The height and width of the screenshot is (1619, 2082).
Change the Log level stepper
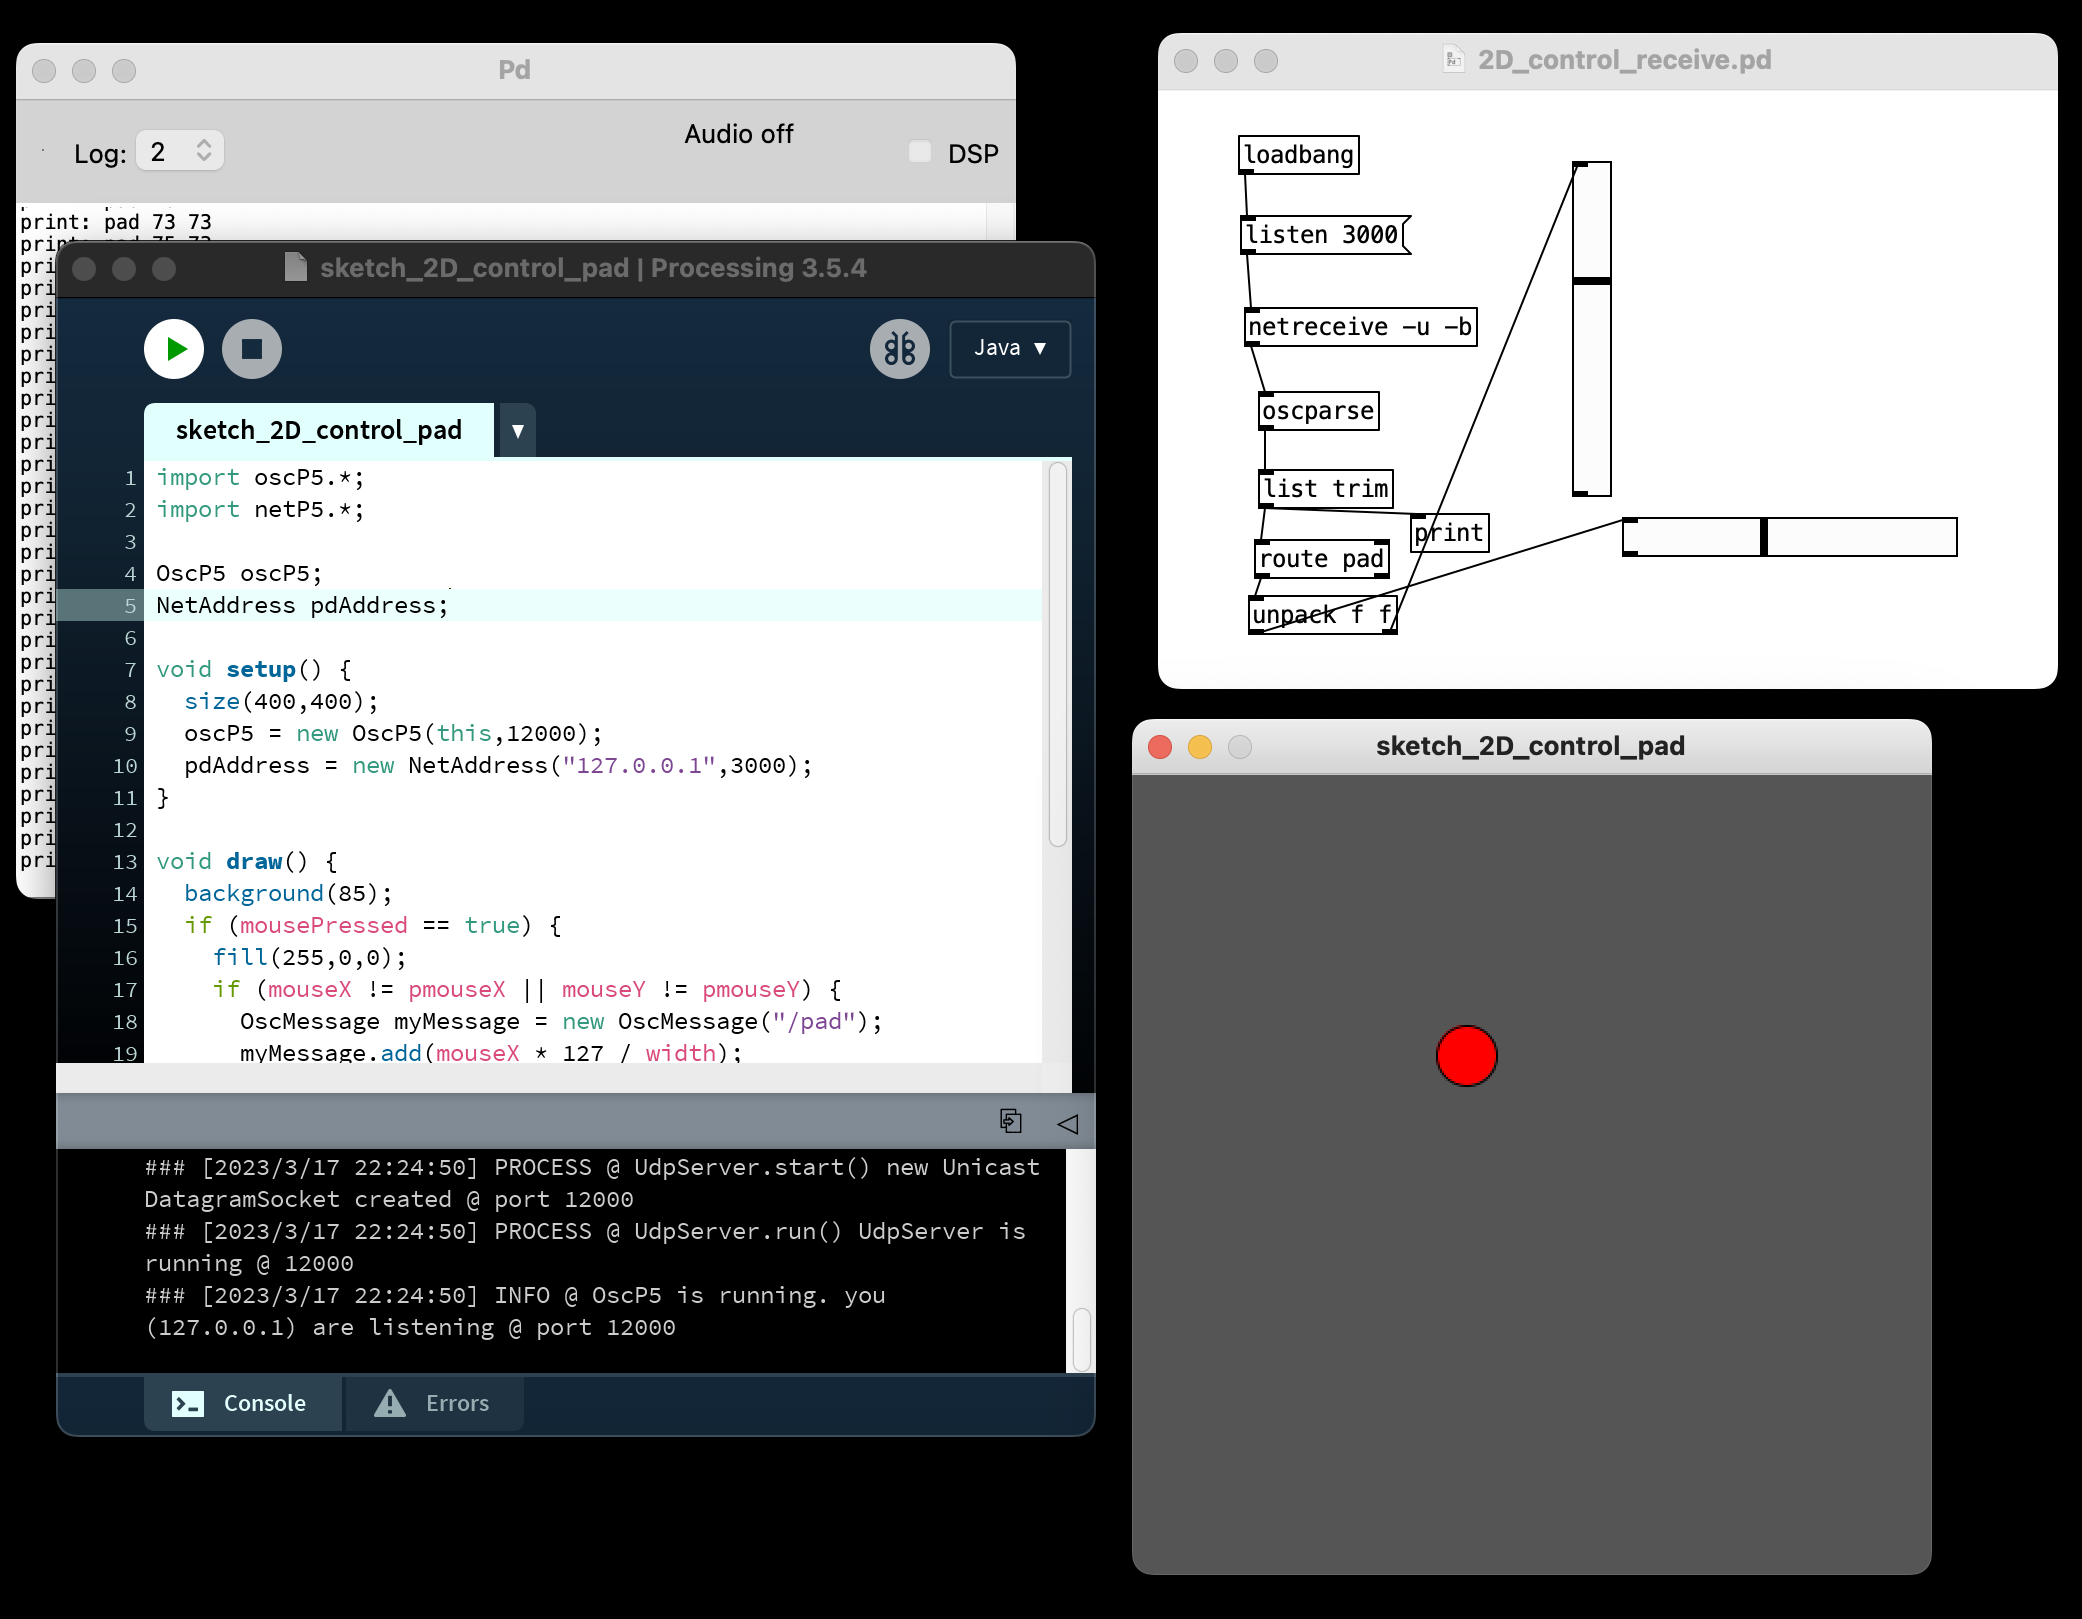coord(204,151)
